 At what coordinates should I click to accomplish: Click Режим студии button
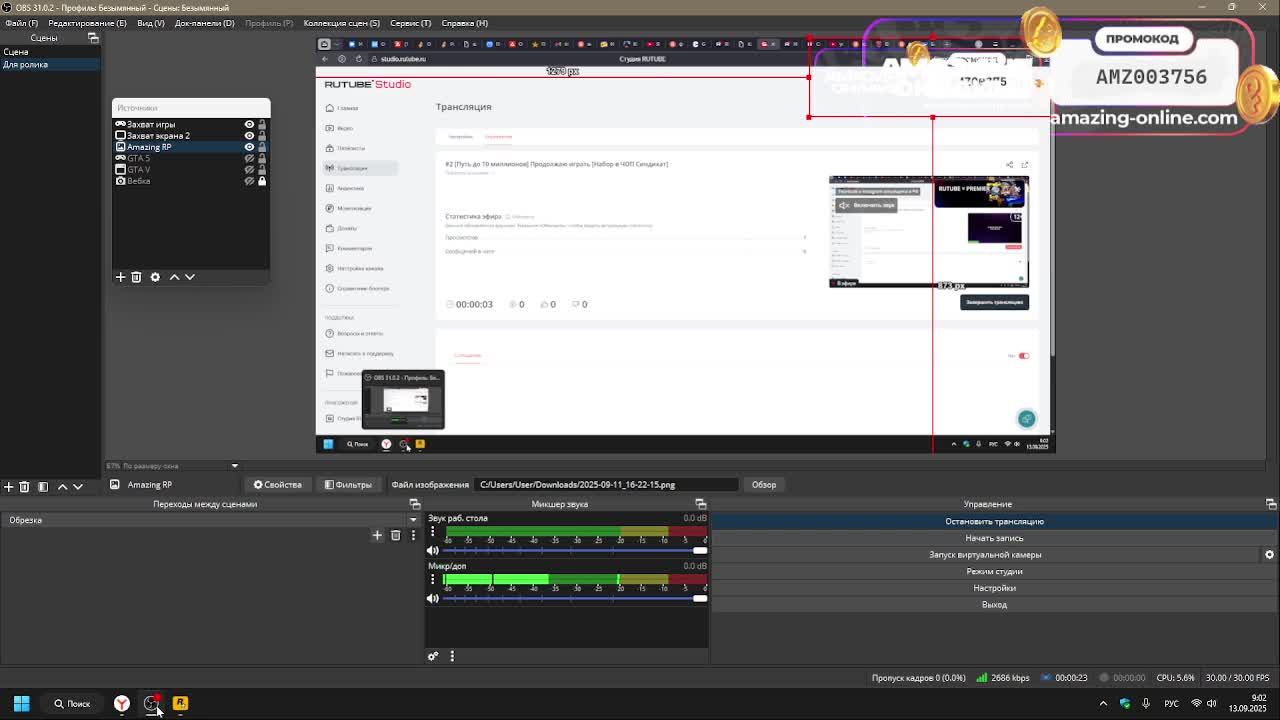click(x=994, y=572)
